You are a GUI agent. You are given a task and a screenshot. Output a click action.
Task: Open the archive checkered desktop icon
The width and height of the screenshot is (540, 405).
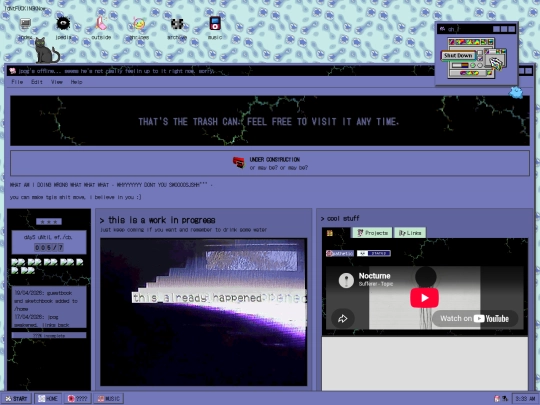tap(177, 24)
